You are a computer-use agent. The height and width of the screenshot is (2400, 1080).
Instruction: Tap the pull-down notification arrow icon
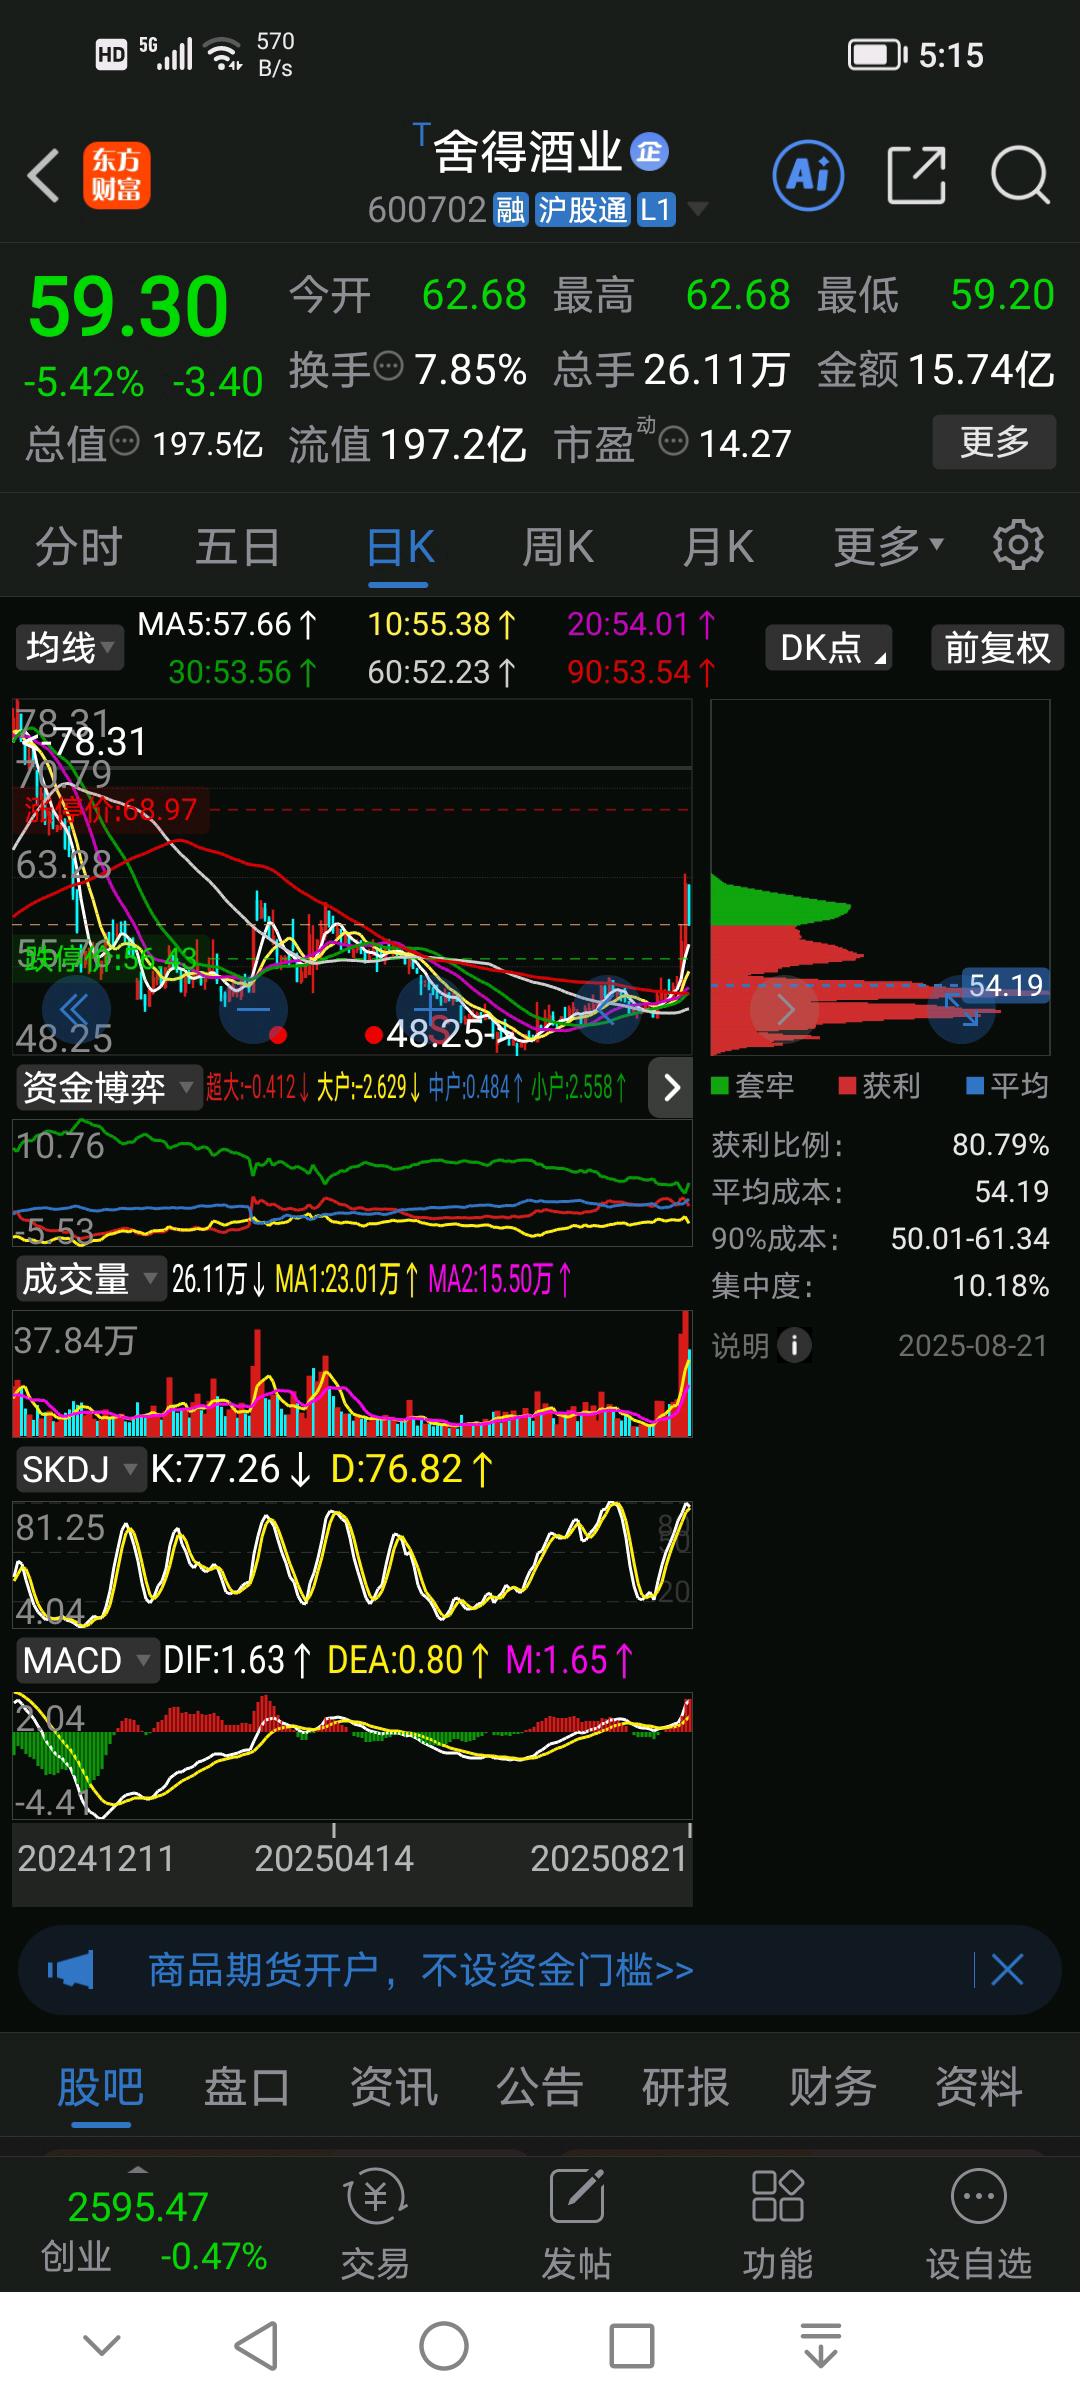[x=820, y=2345]
